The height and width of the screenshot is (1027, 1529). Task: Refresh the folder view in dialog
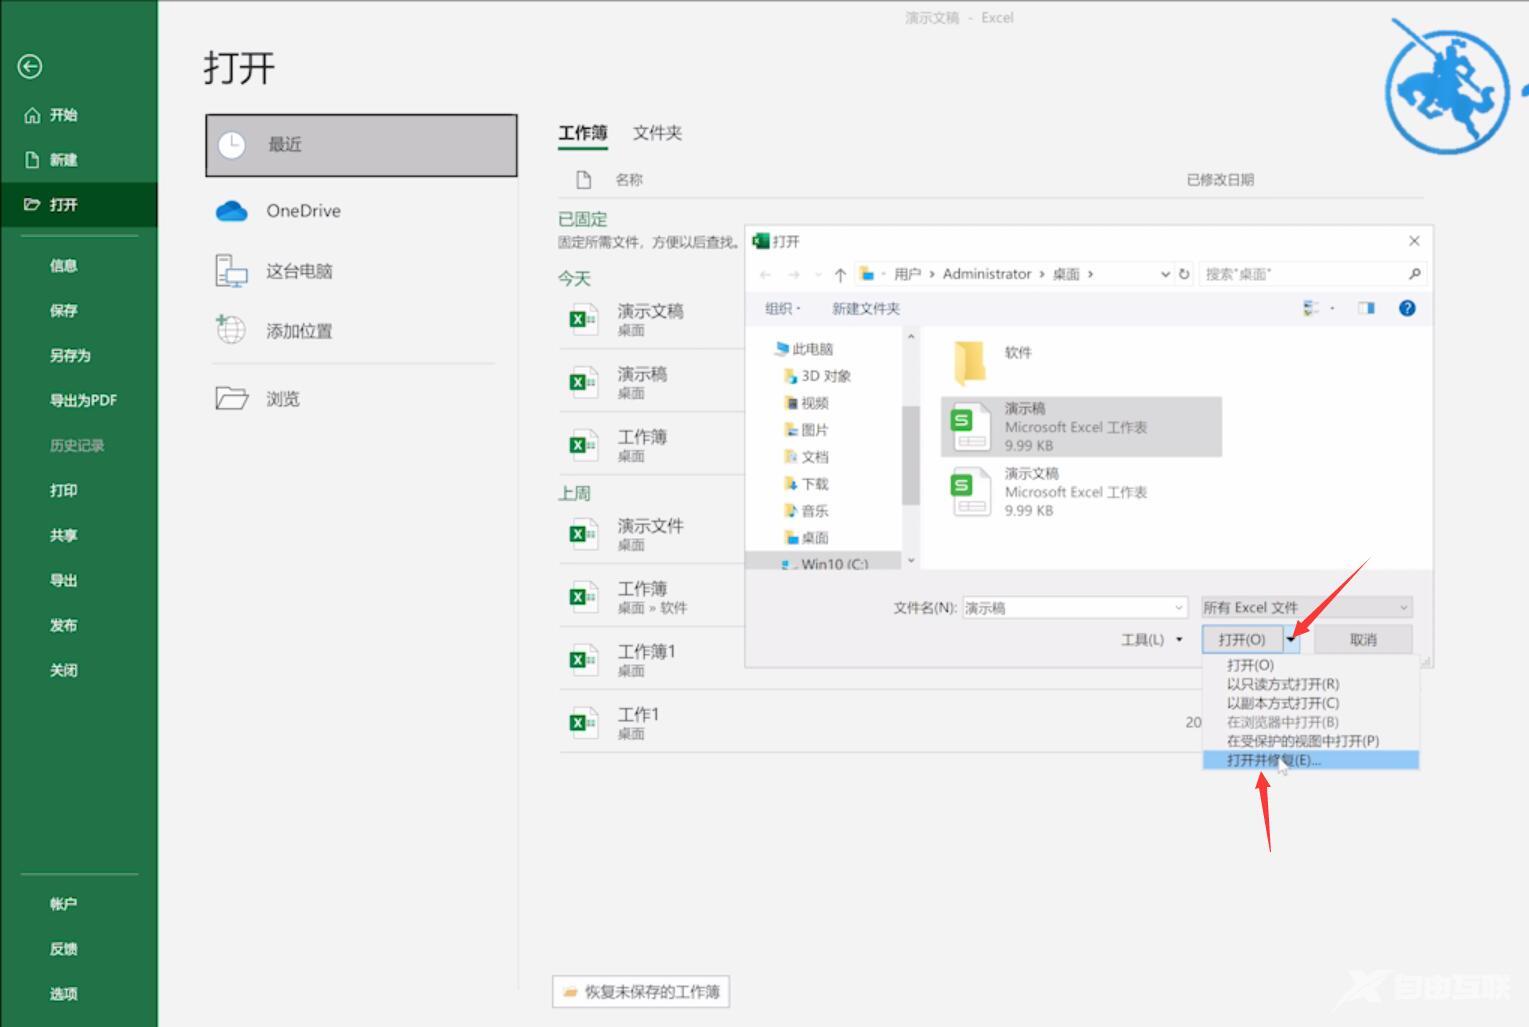pyautogui.click(x=1184, y=274)
